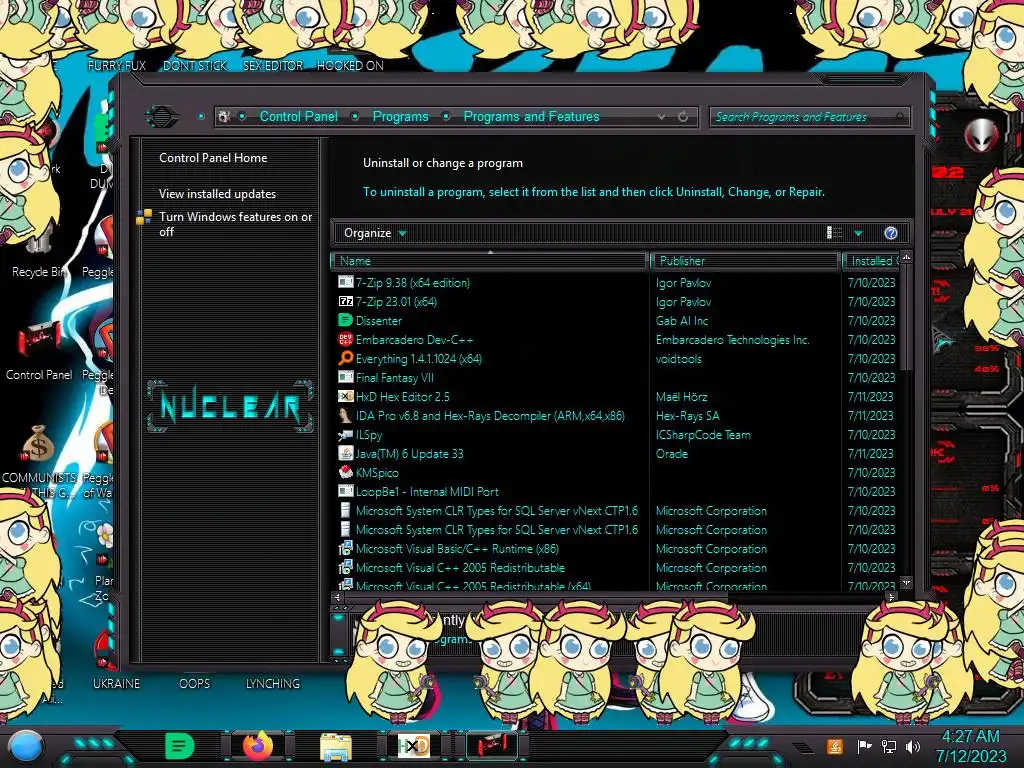Image resolution: width=1024 pixels, height=768 pixels.
Task: Select the green Dissenter icon in list
Action: coord(345,320)
